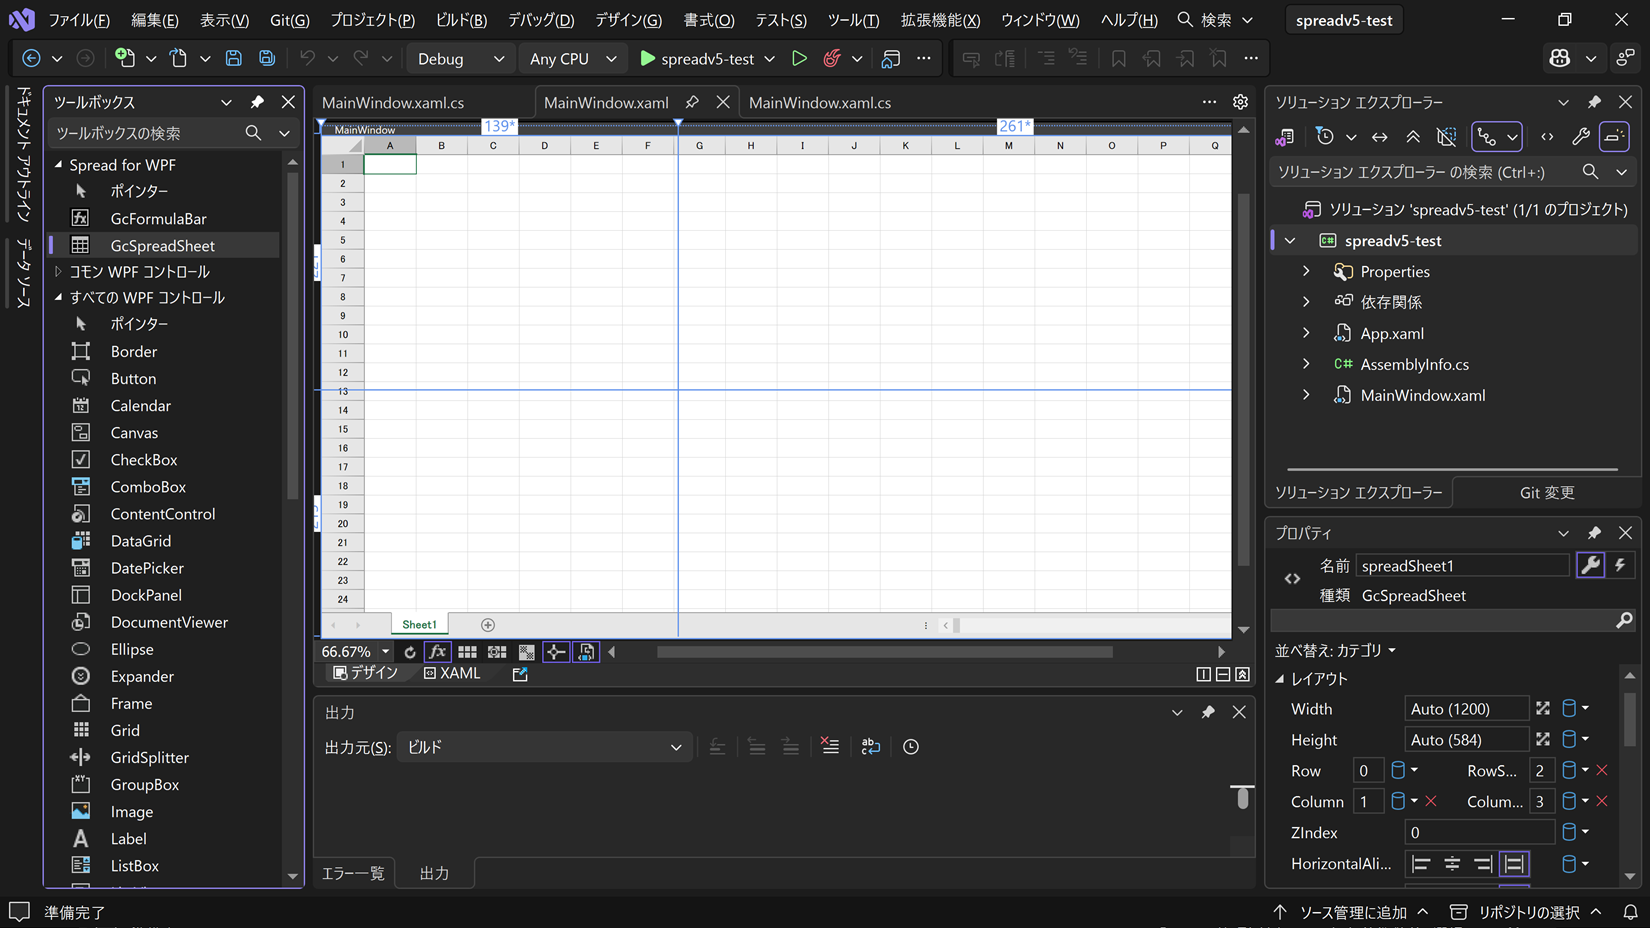Screen dimensions: 1650x928
Task: Show event handlers via the lightning icon
Action: [x=1621, y=566]
